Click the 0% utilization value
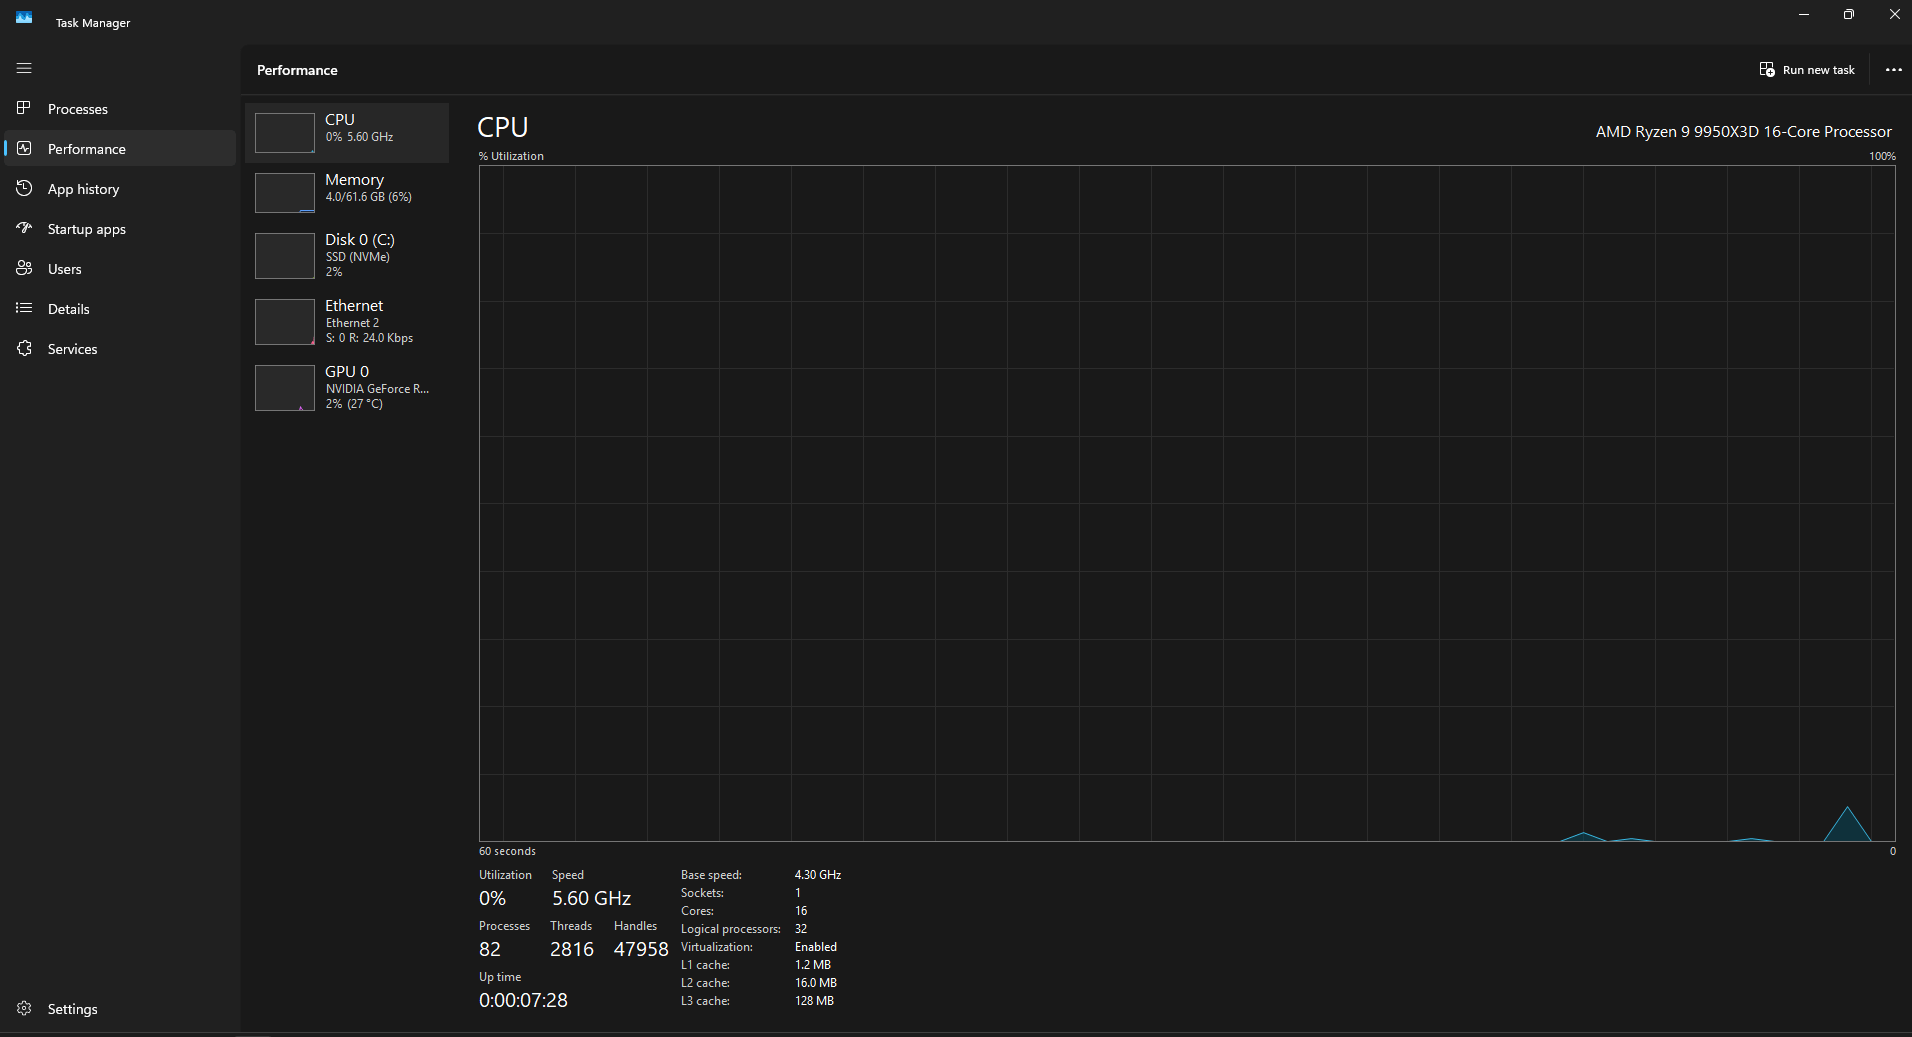This screenshot has width=1912, height=1037. click(492, 898)
